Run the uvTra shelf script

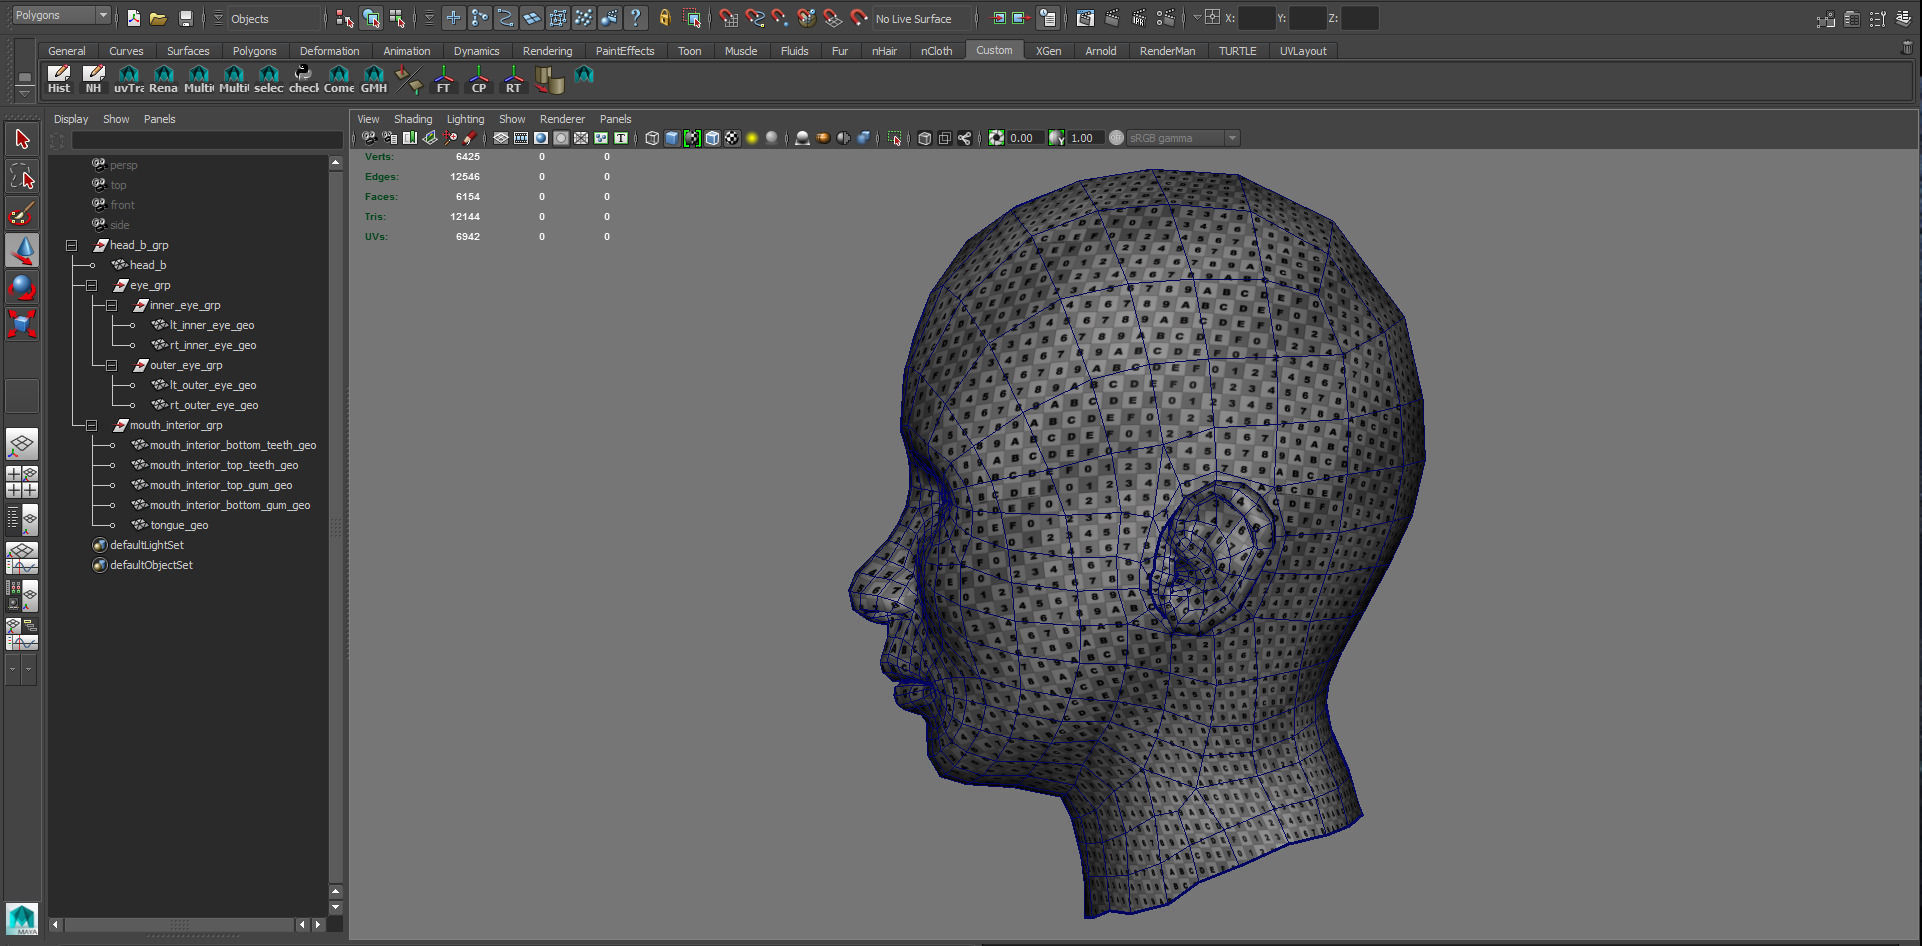click(x=129, y=79)
